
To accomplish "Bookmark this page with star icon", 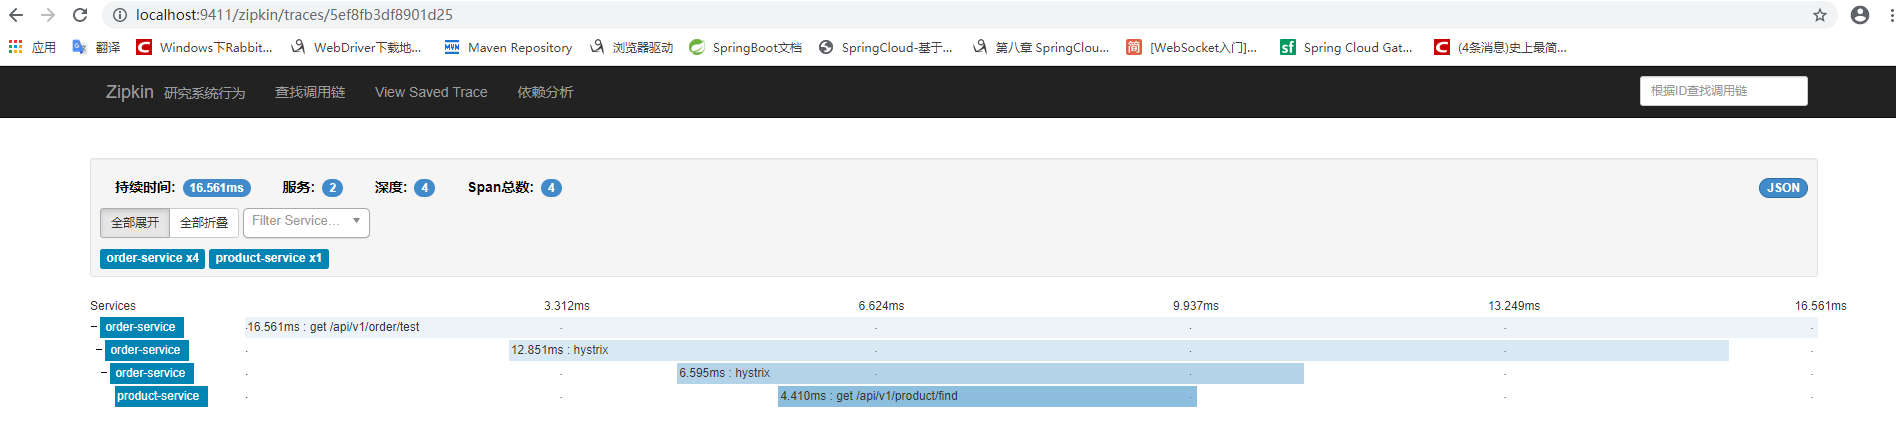I will 1820,15.
